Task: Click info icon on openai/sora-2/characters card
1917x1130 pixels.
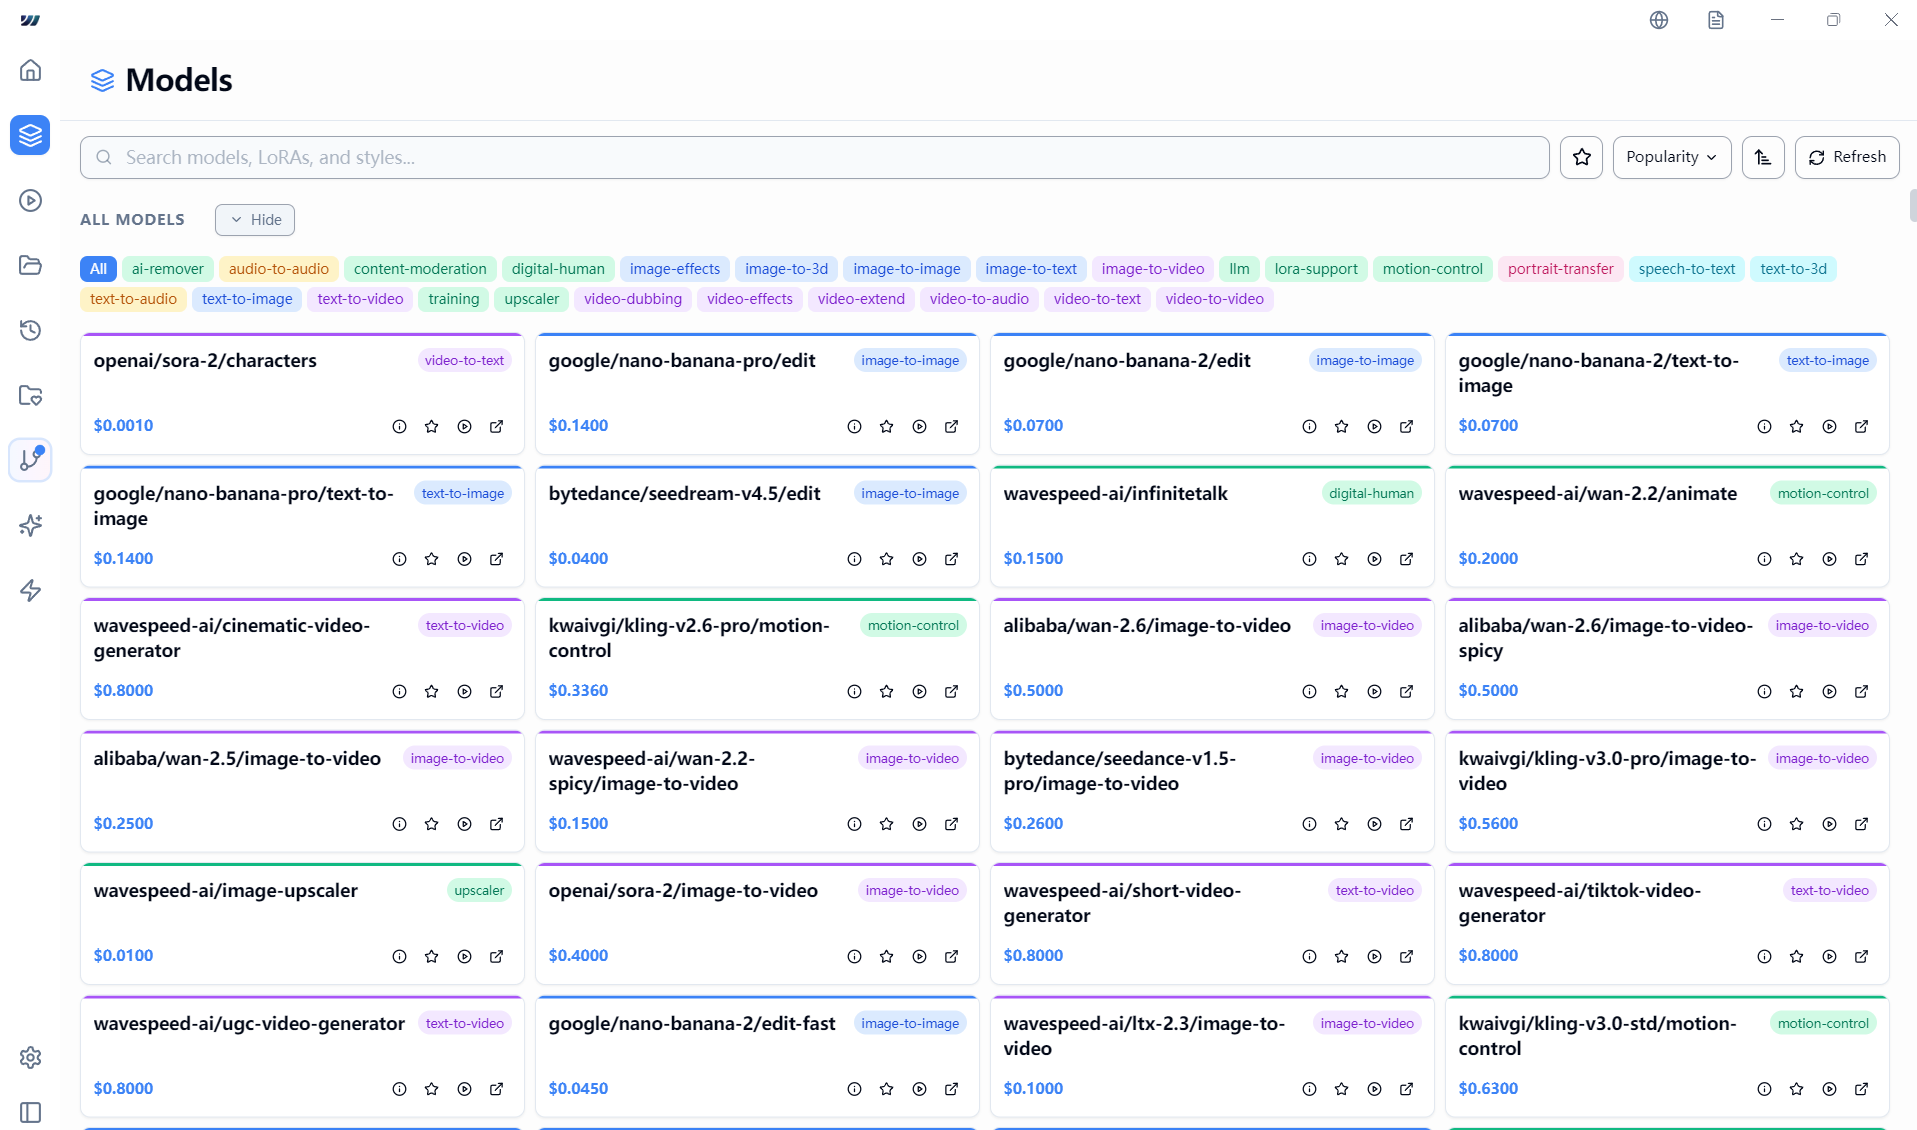Action: [x=399, y=426]
